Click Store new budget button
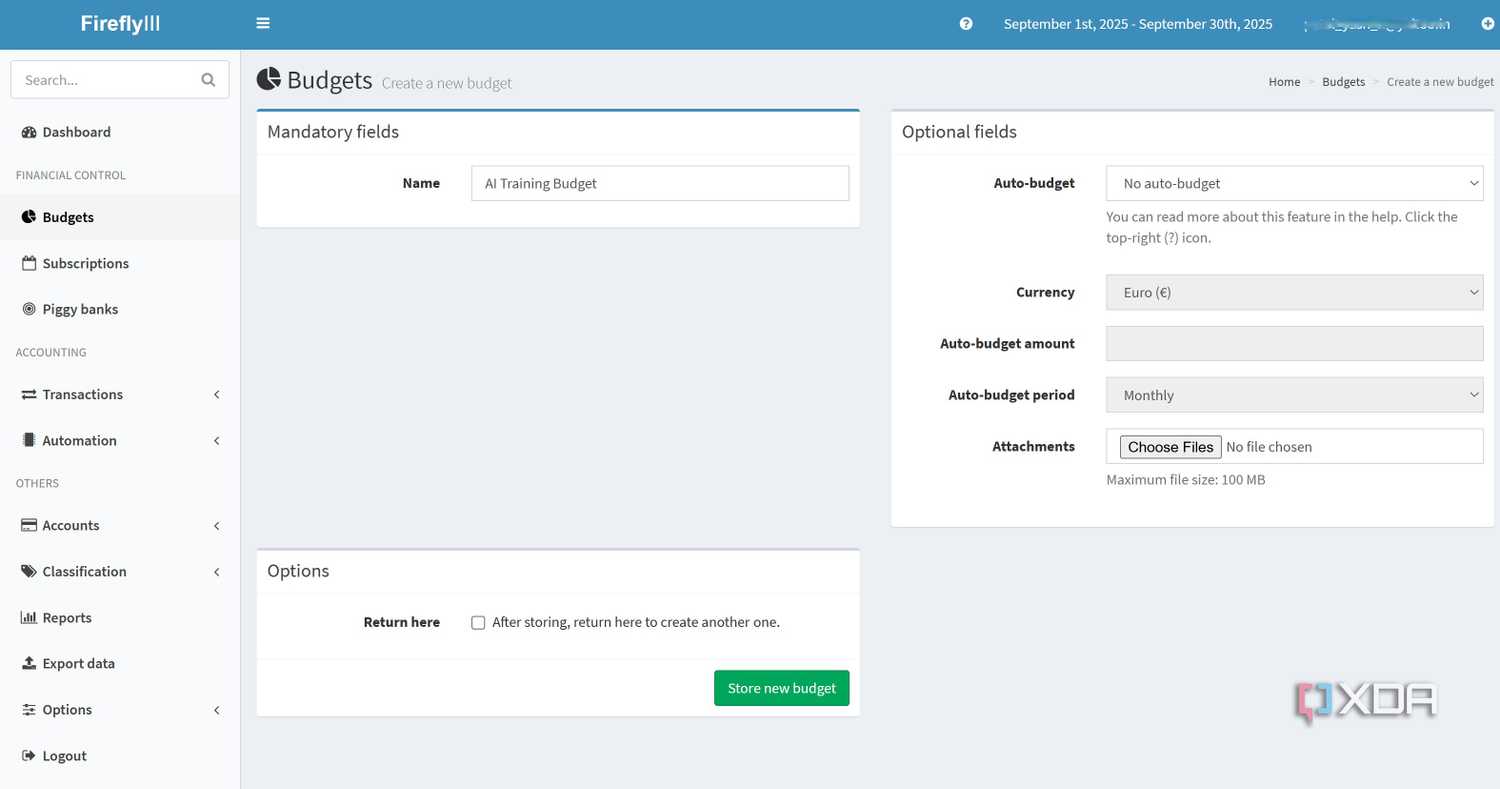The image size is (1500, 789). point(781,688)
